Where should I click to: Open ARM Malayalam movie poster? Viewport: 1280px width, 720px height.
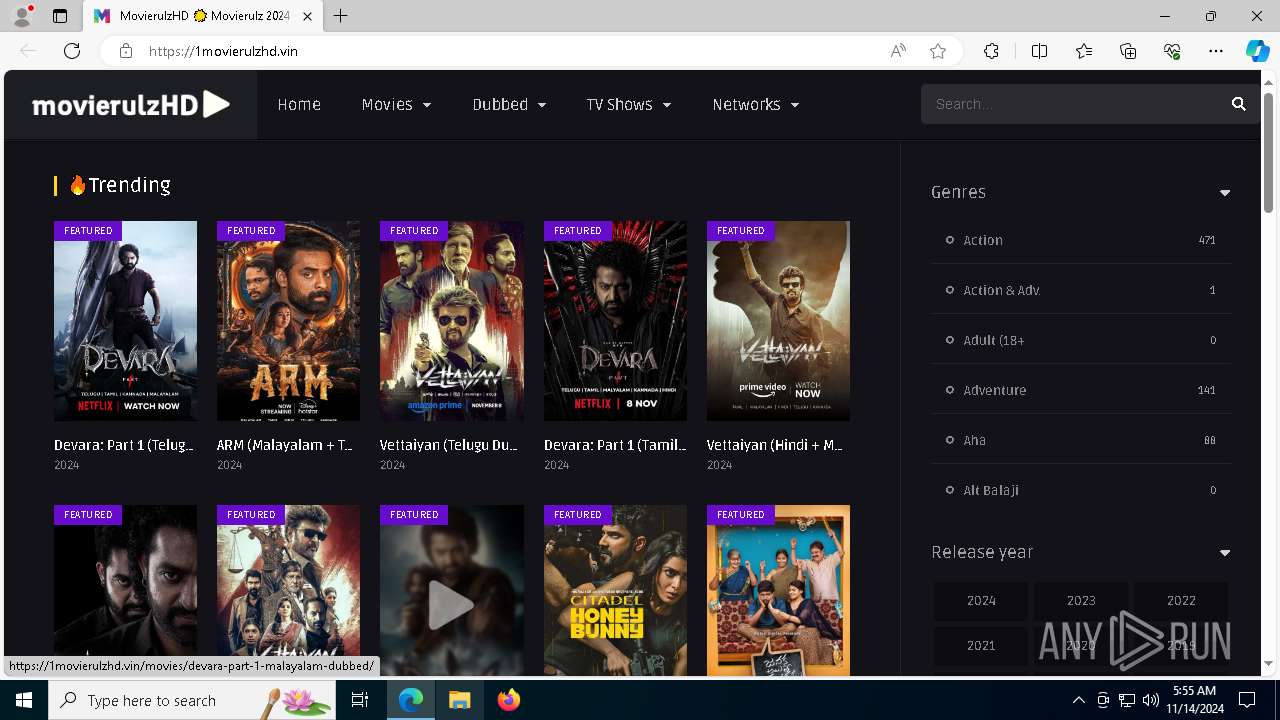[x=288, y=321]
